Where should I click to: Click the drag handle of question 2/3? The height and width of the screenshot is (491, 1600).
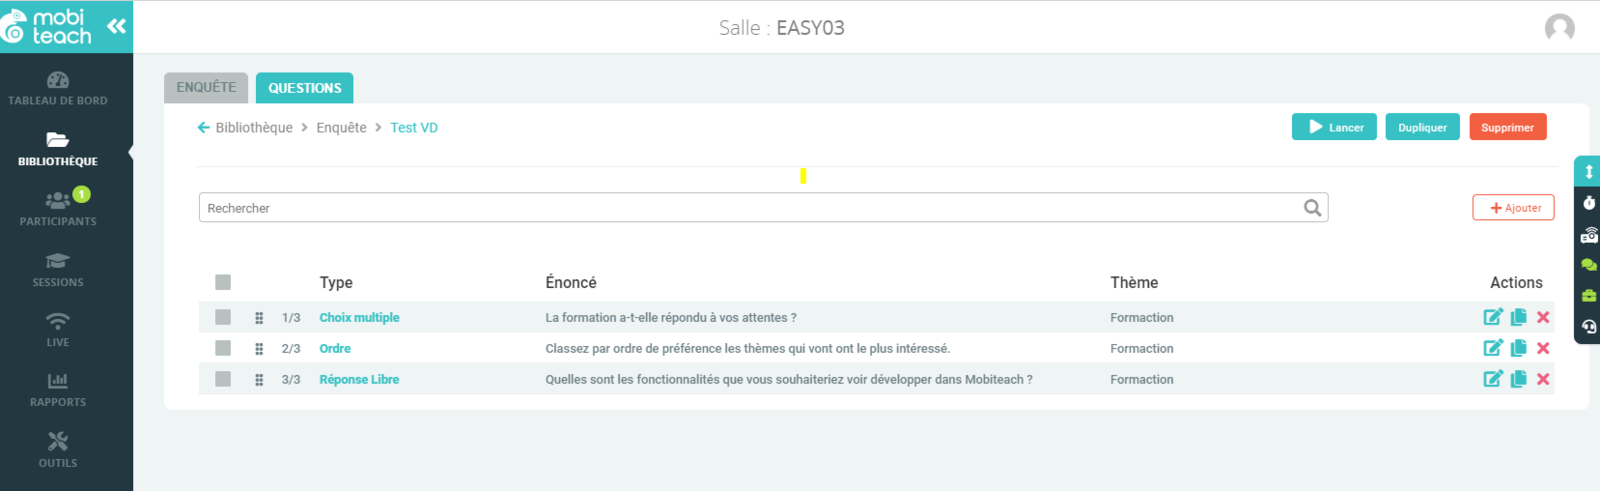259,349
